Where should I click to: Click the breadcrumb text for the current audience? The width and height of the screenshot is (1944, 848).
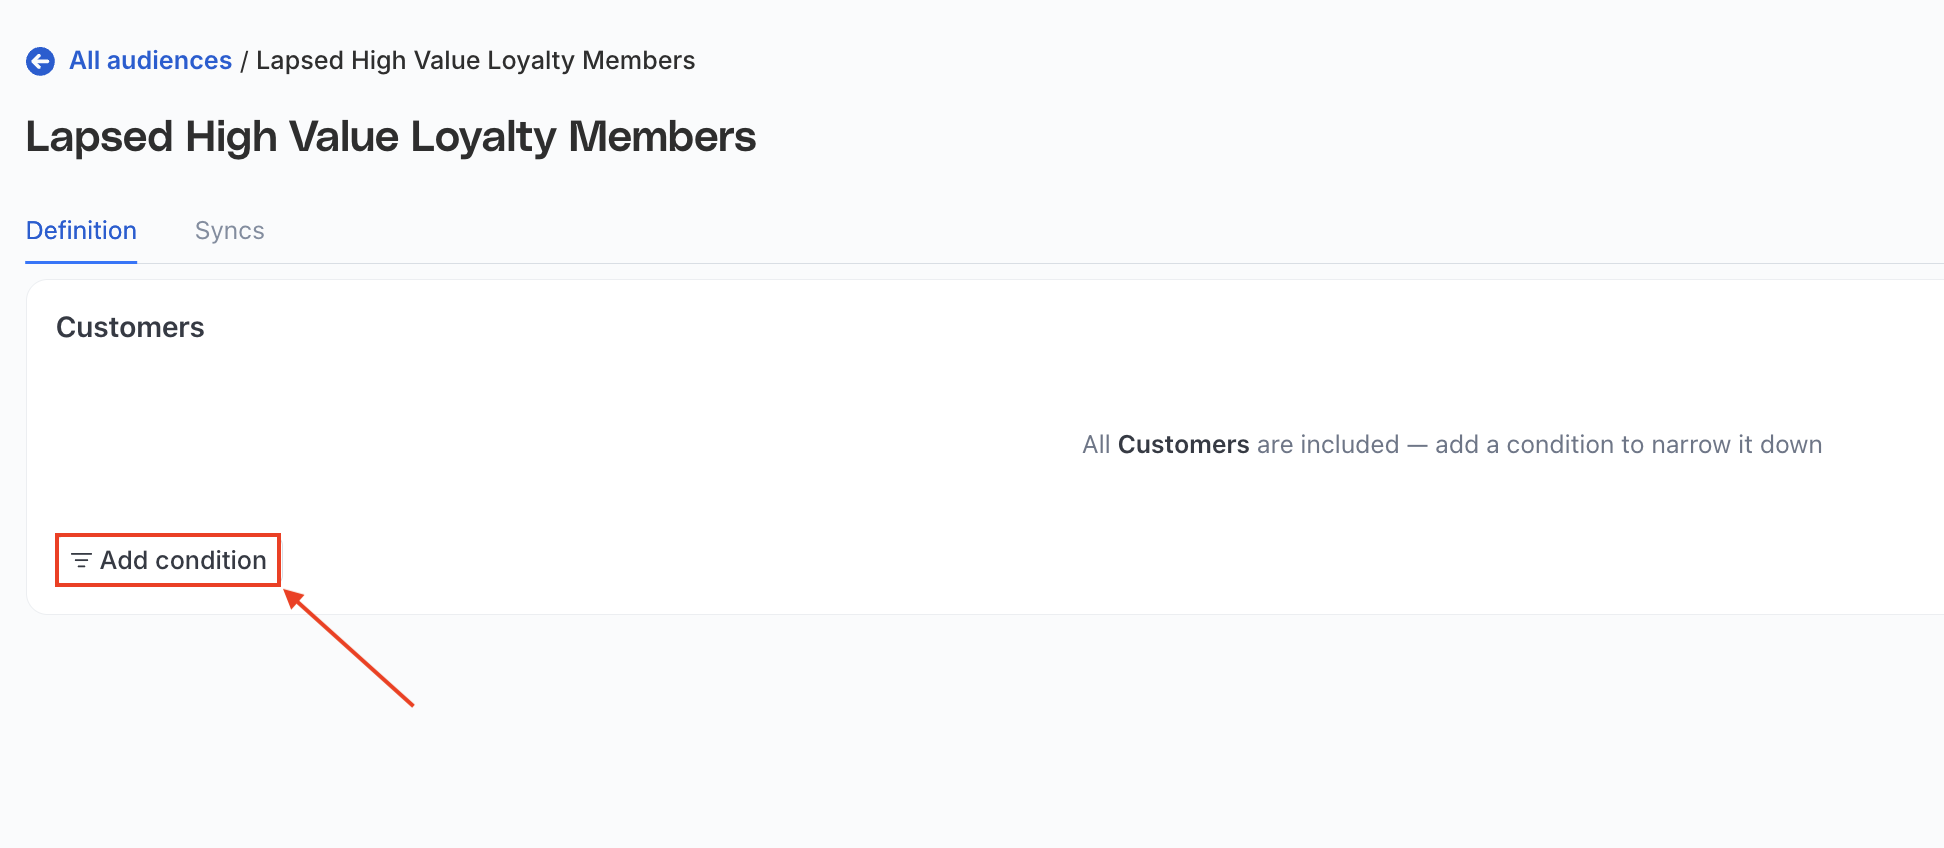475,61
